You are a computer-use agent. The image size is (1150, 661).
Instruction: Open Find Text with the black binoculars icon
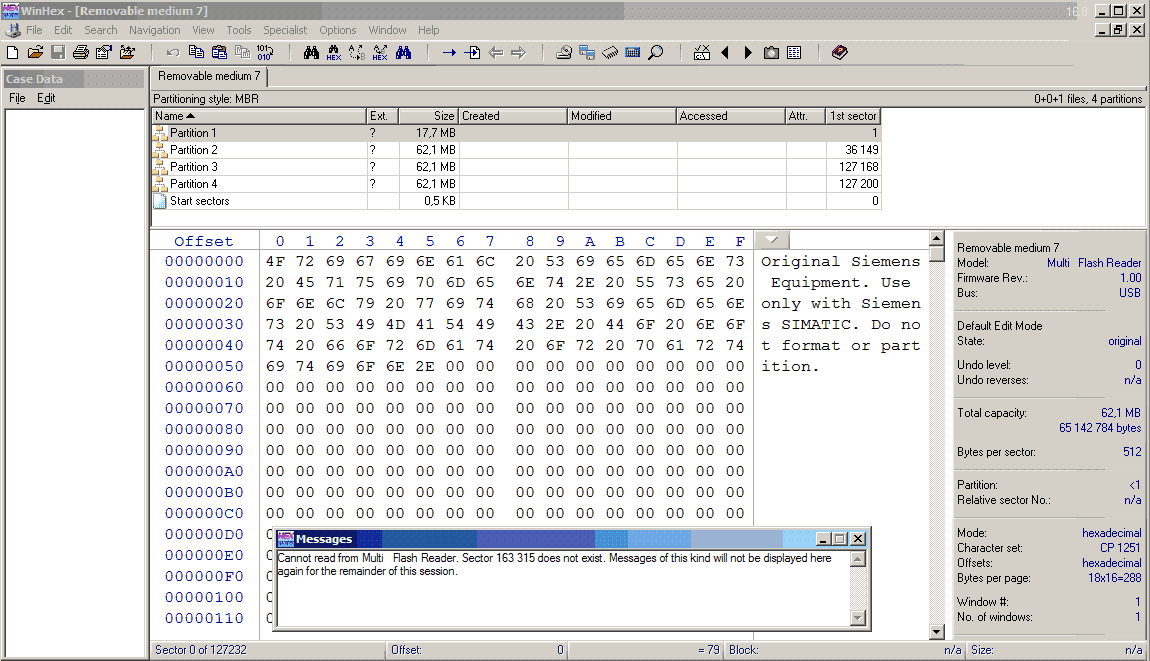pyautogui.click(x=311, y=53)
